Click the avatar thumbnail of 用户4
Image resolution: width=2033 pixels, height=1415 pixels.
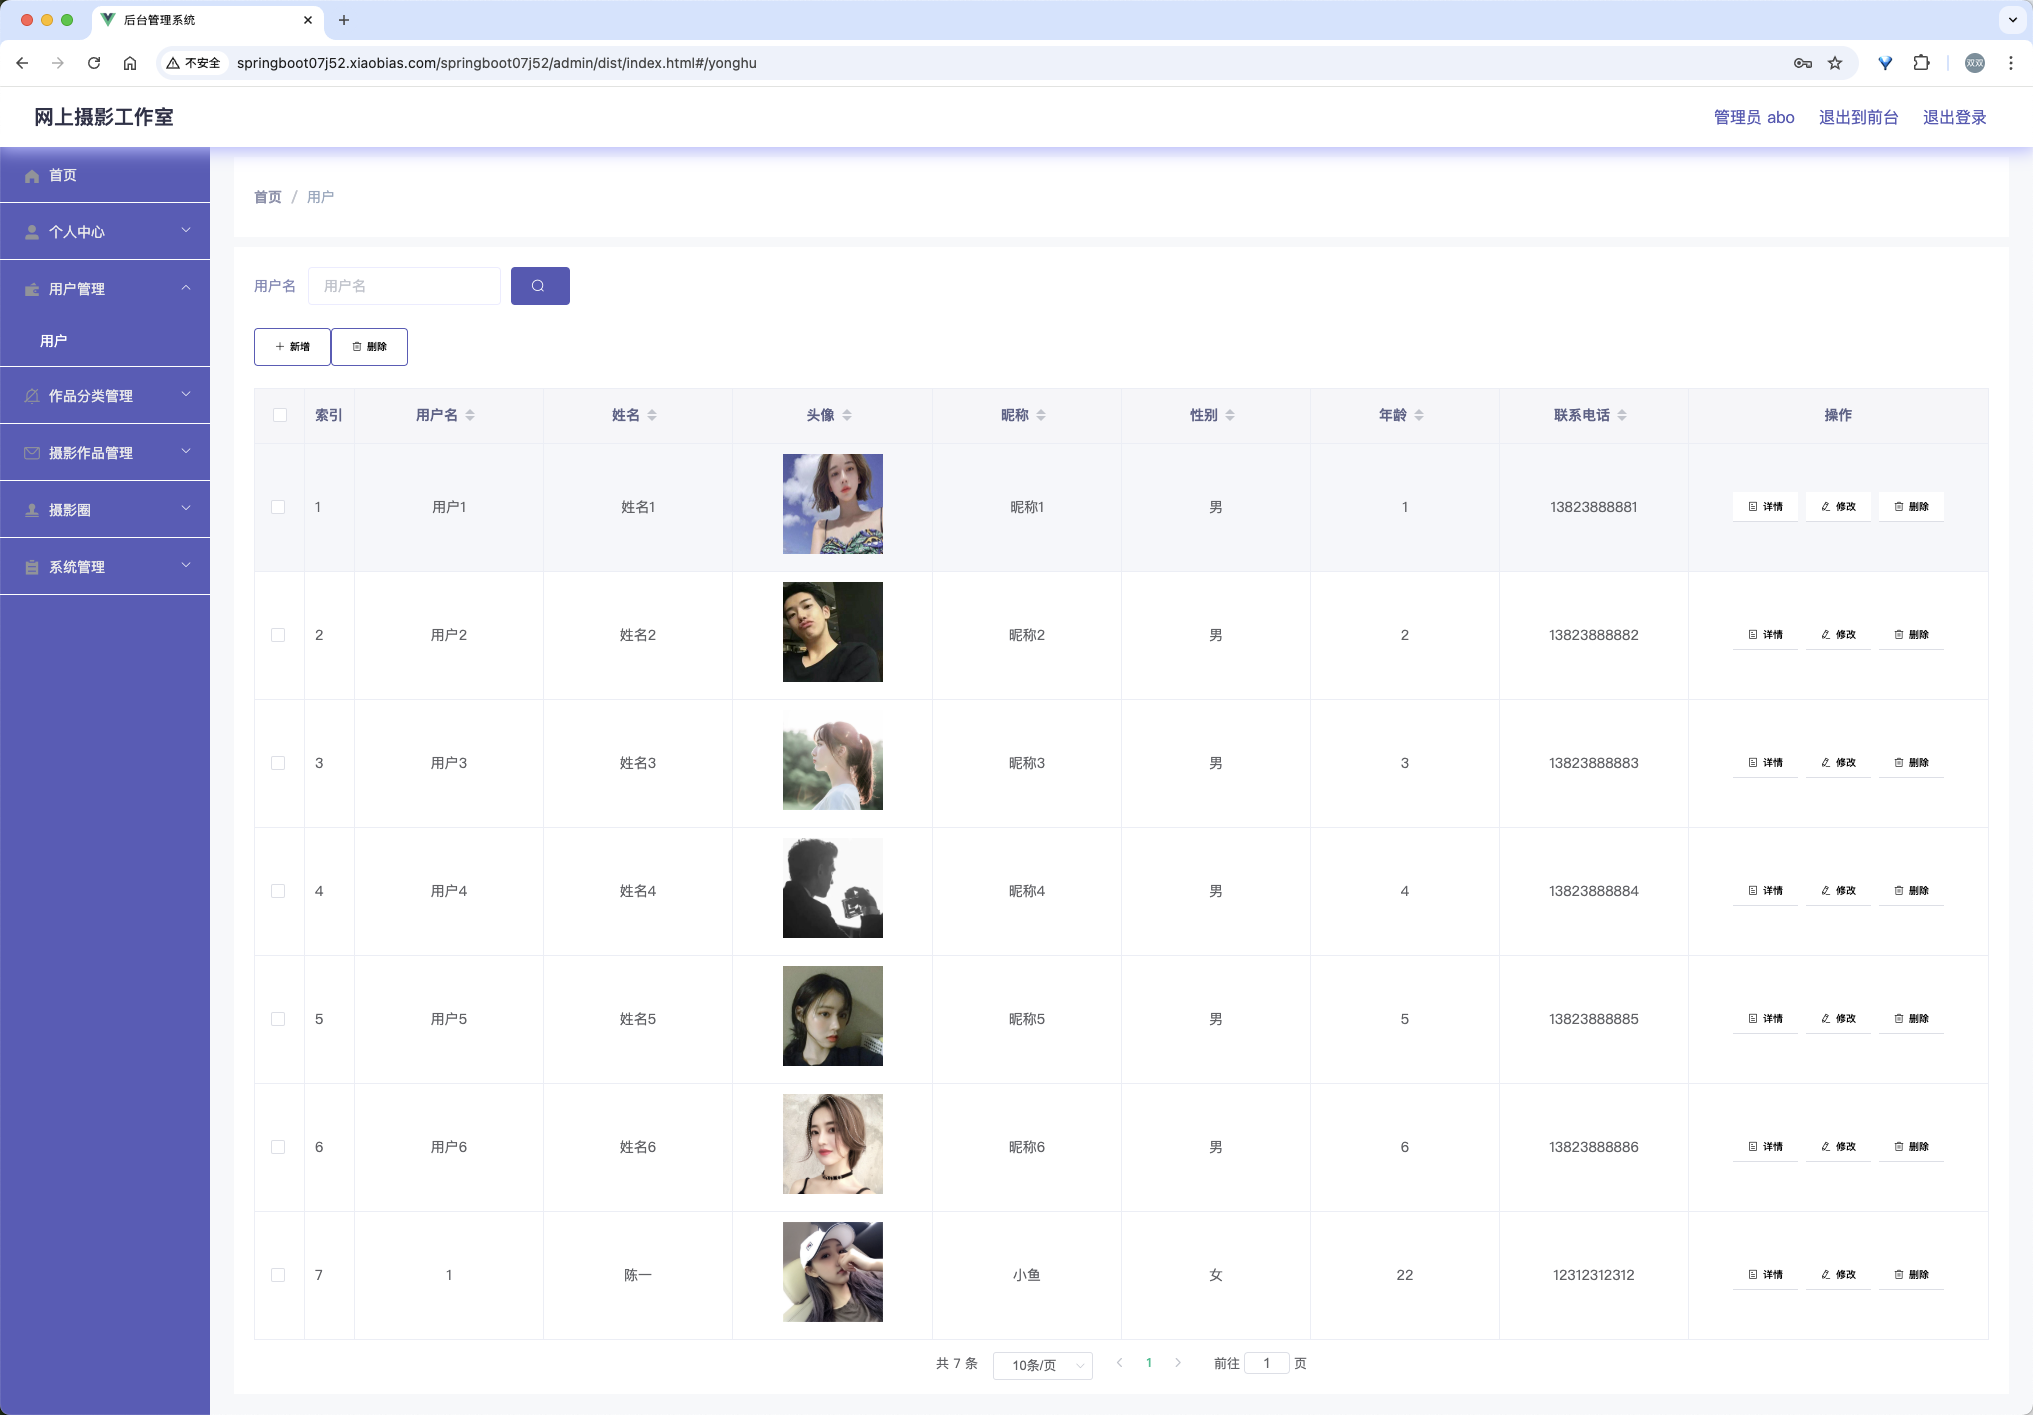click(x=833, y=888)
